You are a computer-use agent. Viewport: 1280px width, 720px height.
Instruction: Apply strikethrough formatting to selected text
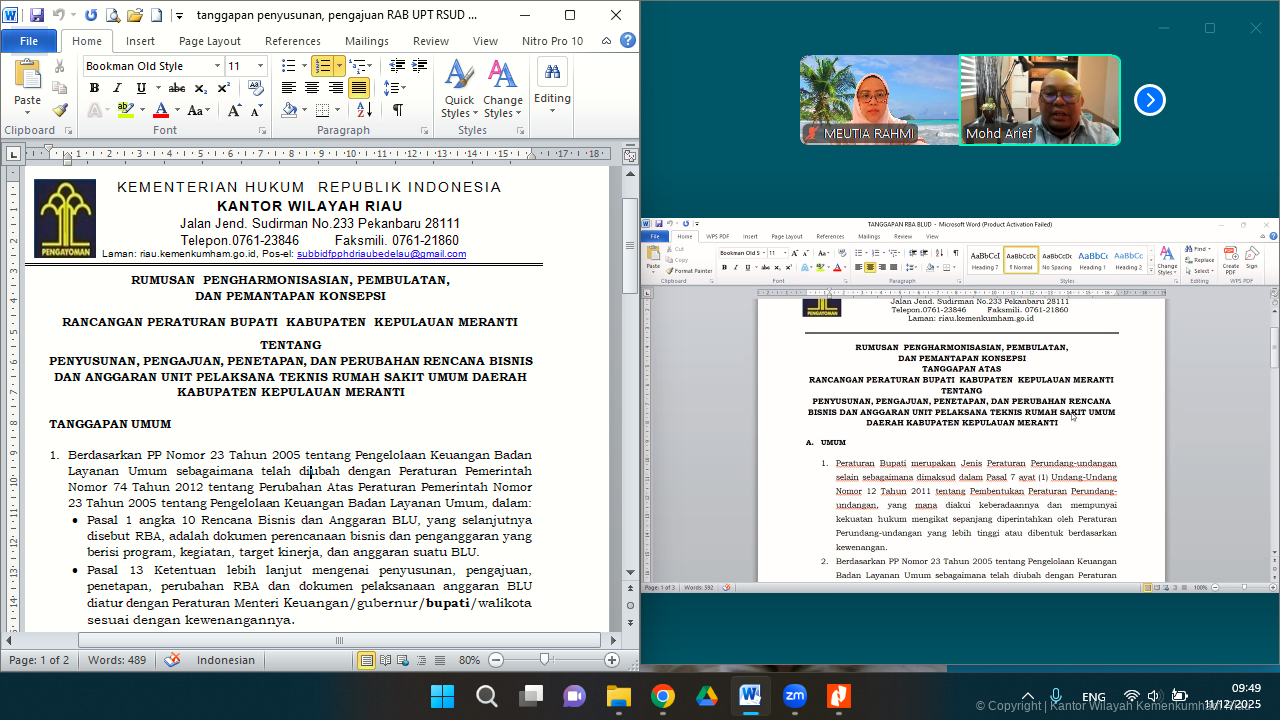[x=176, y=88]
